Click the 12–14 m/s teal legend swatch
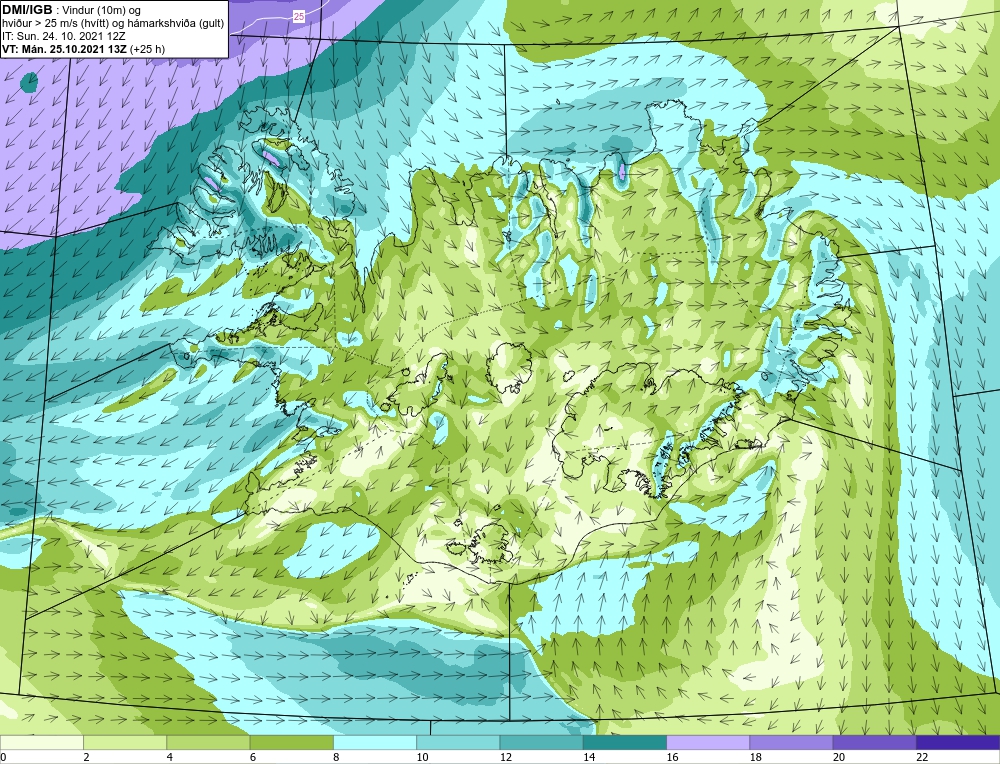 pyautogui.click(x=541, y=743)
